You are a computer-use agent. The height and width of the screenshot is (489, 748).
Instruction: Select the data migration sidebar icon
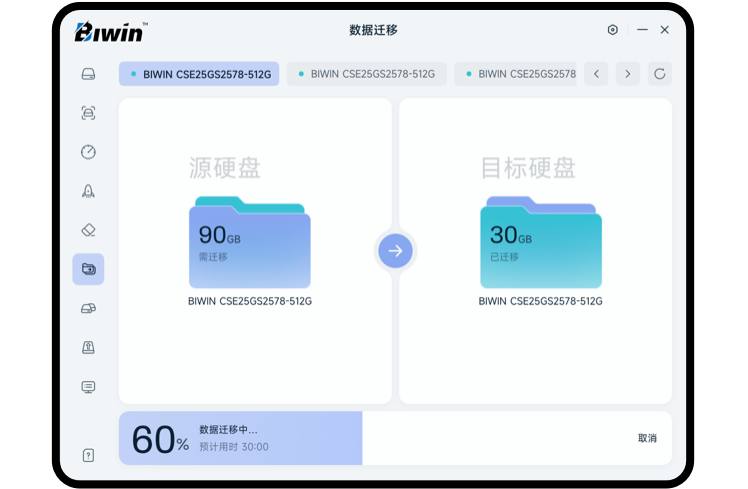(x=88, y=269)
